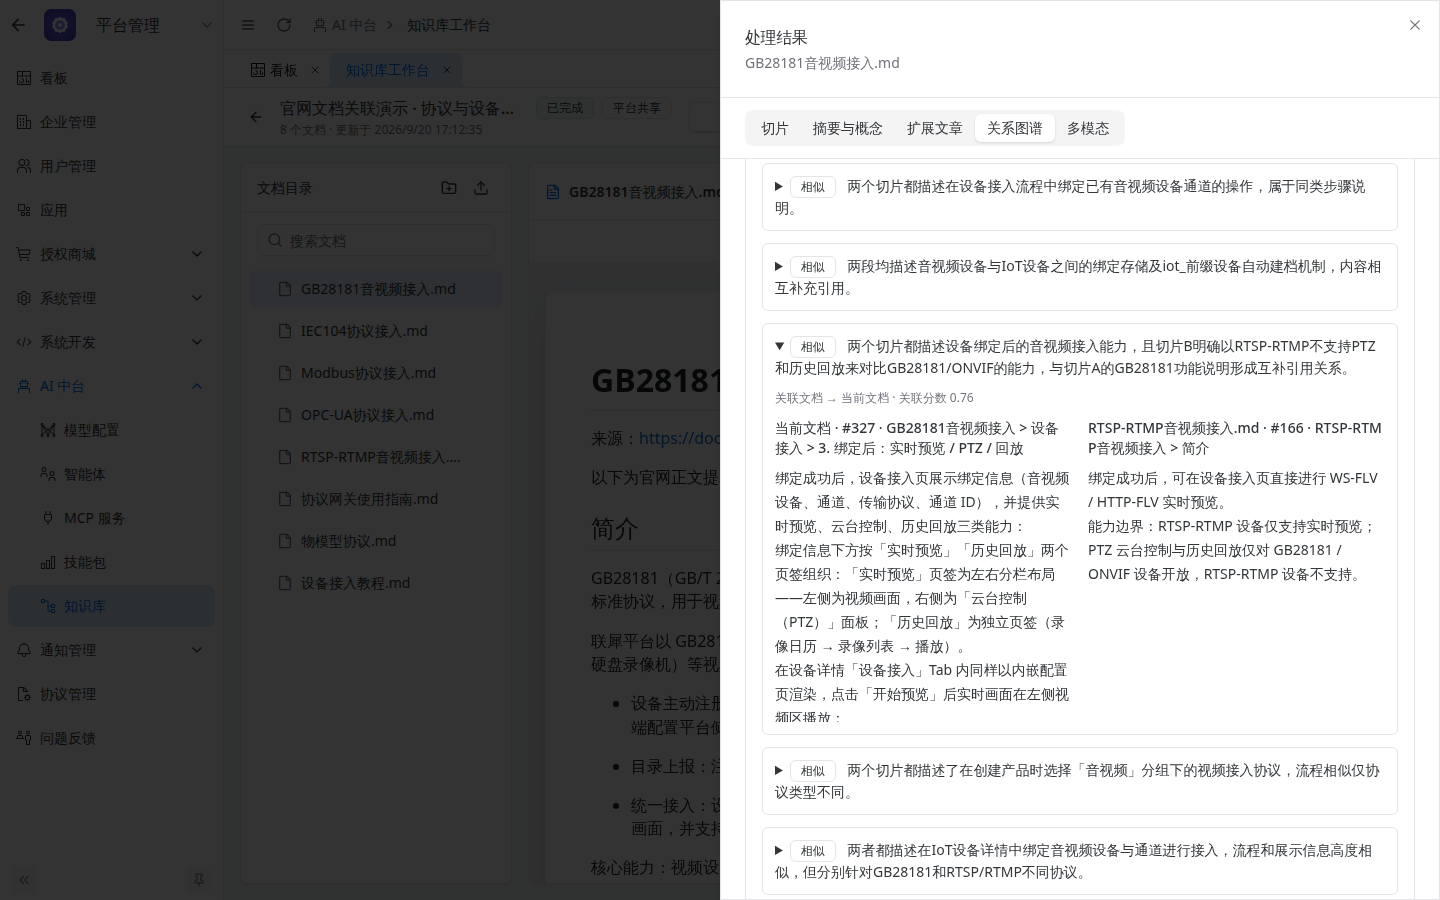The width and height of the screenshot is (1440, 900).
Task: Focus the 搜索文档 input
Action: [376, 240]
